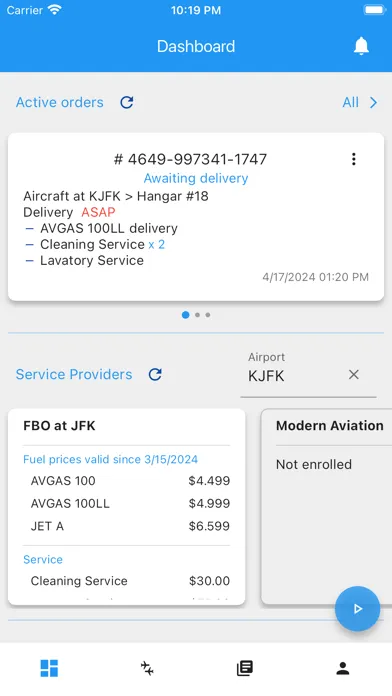Expand active orders with chevron arrow
The image size is (392, 696).
(373, 103)
